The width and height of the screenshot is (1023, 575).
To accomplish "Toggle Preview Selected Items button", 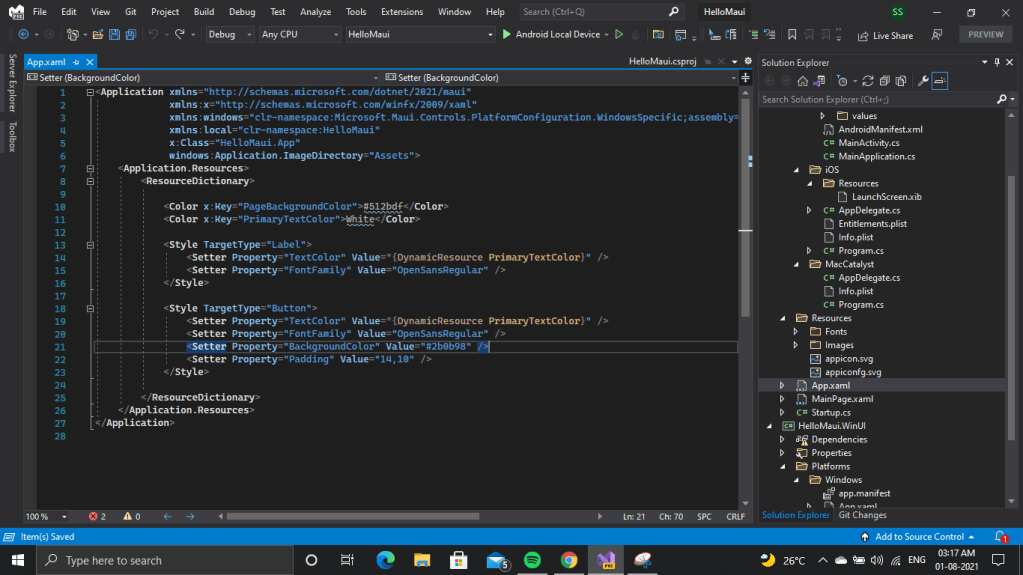I will click(x=941, y=81).
